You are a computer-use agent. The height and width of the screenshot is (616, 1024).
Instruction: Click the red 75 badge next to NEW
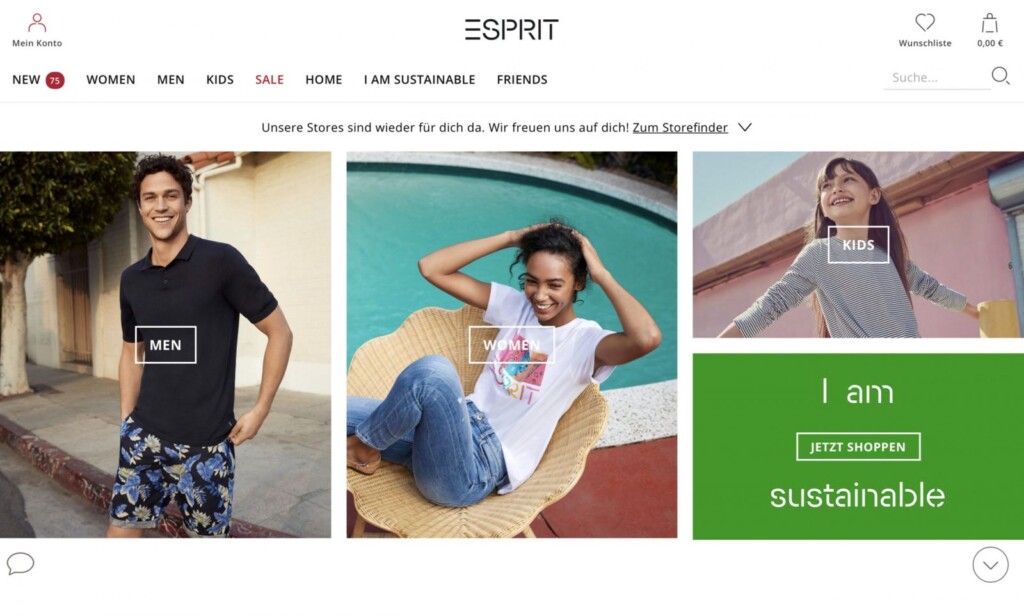tap(55, 80)
